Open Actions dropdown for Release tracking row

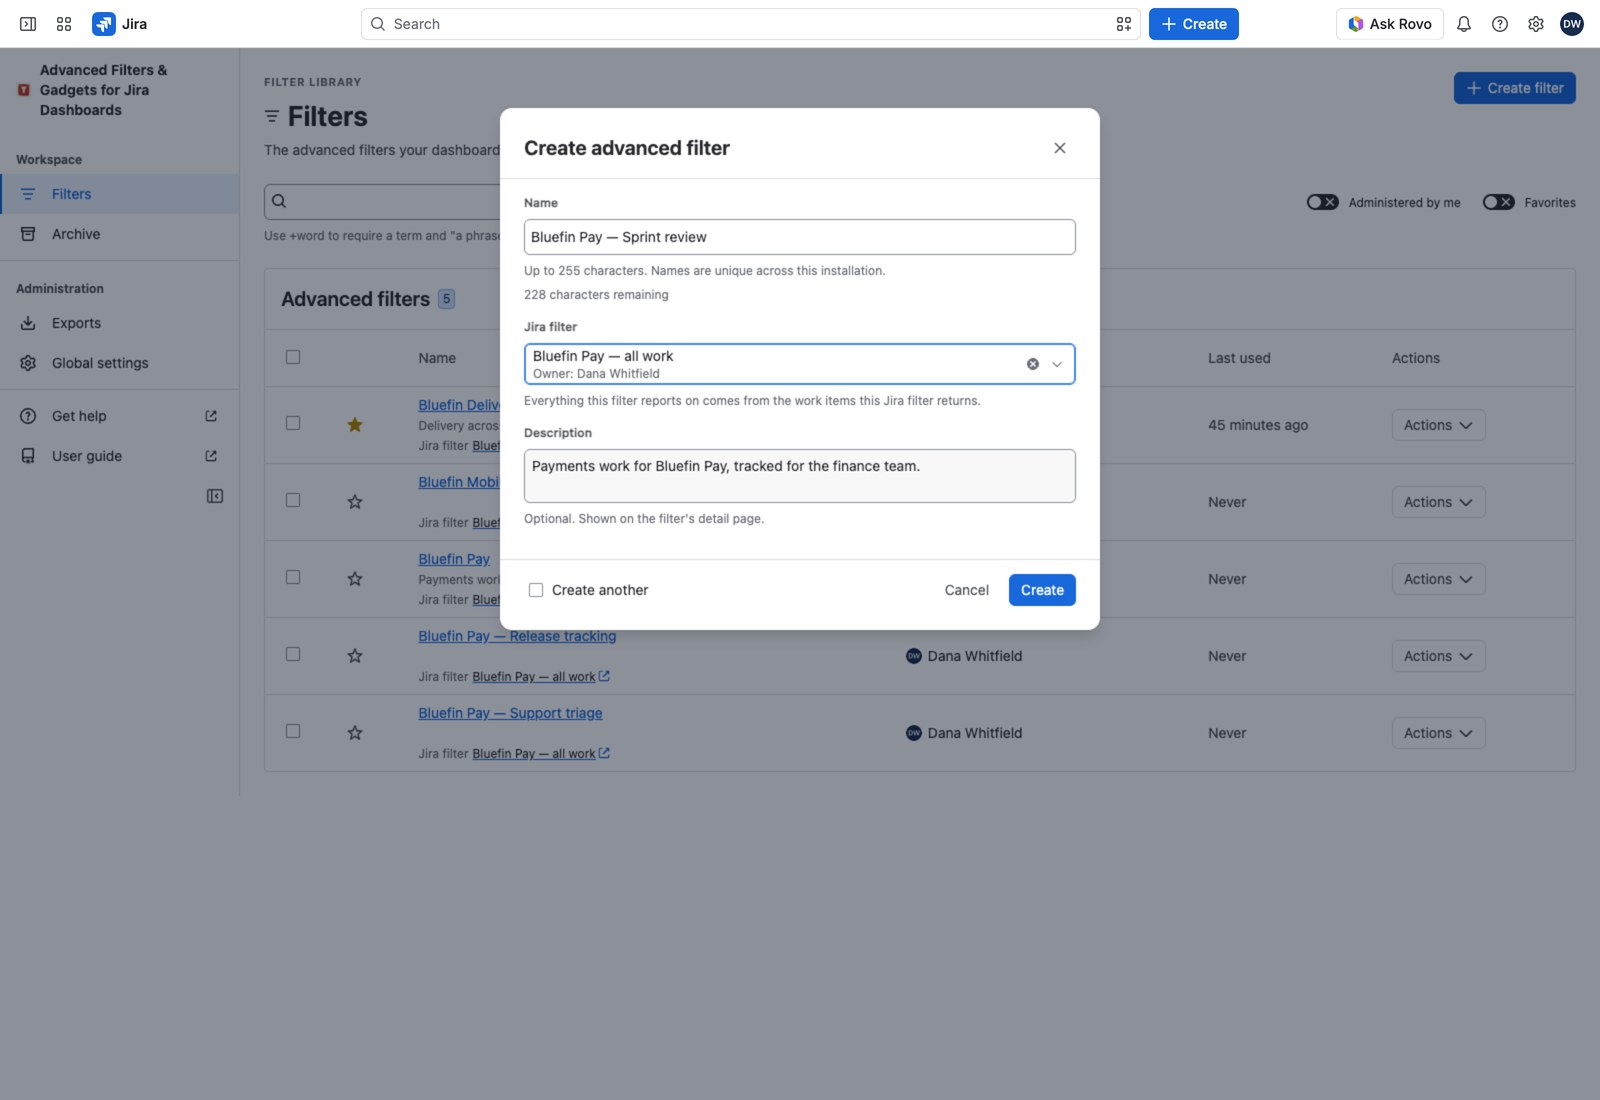(x=1438, y=656)
